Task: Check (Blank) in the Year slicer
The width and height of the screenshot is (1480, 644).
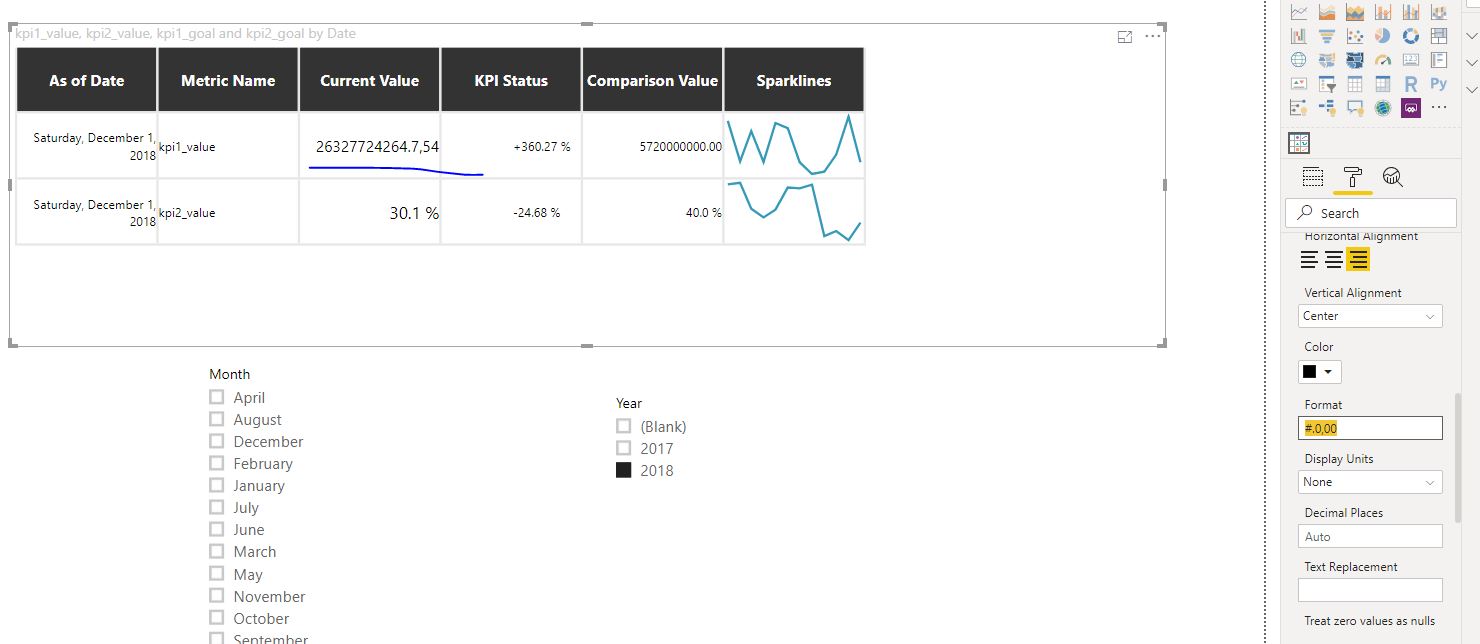Action: (x=623, y=426)
